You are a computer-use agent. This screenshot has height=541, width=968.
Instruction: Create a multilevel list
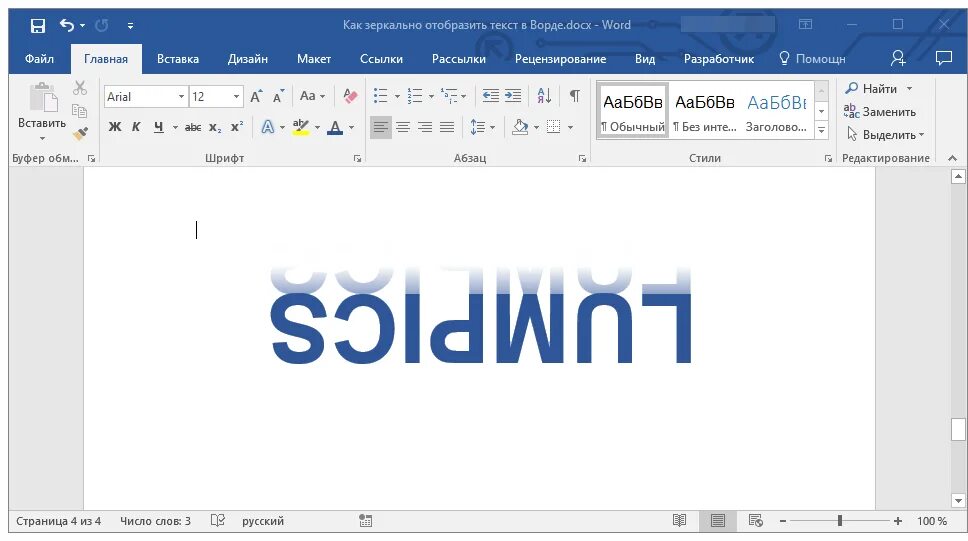click(x=449, y=96)
